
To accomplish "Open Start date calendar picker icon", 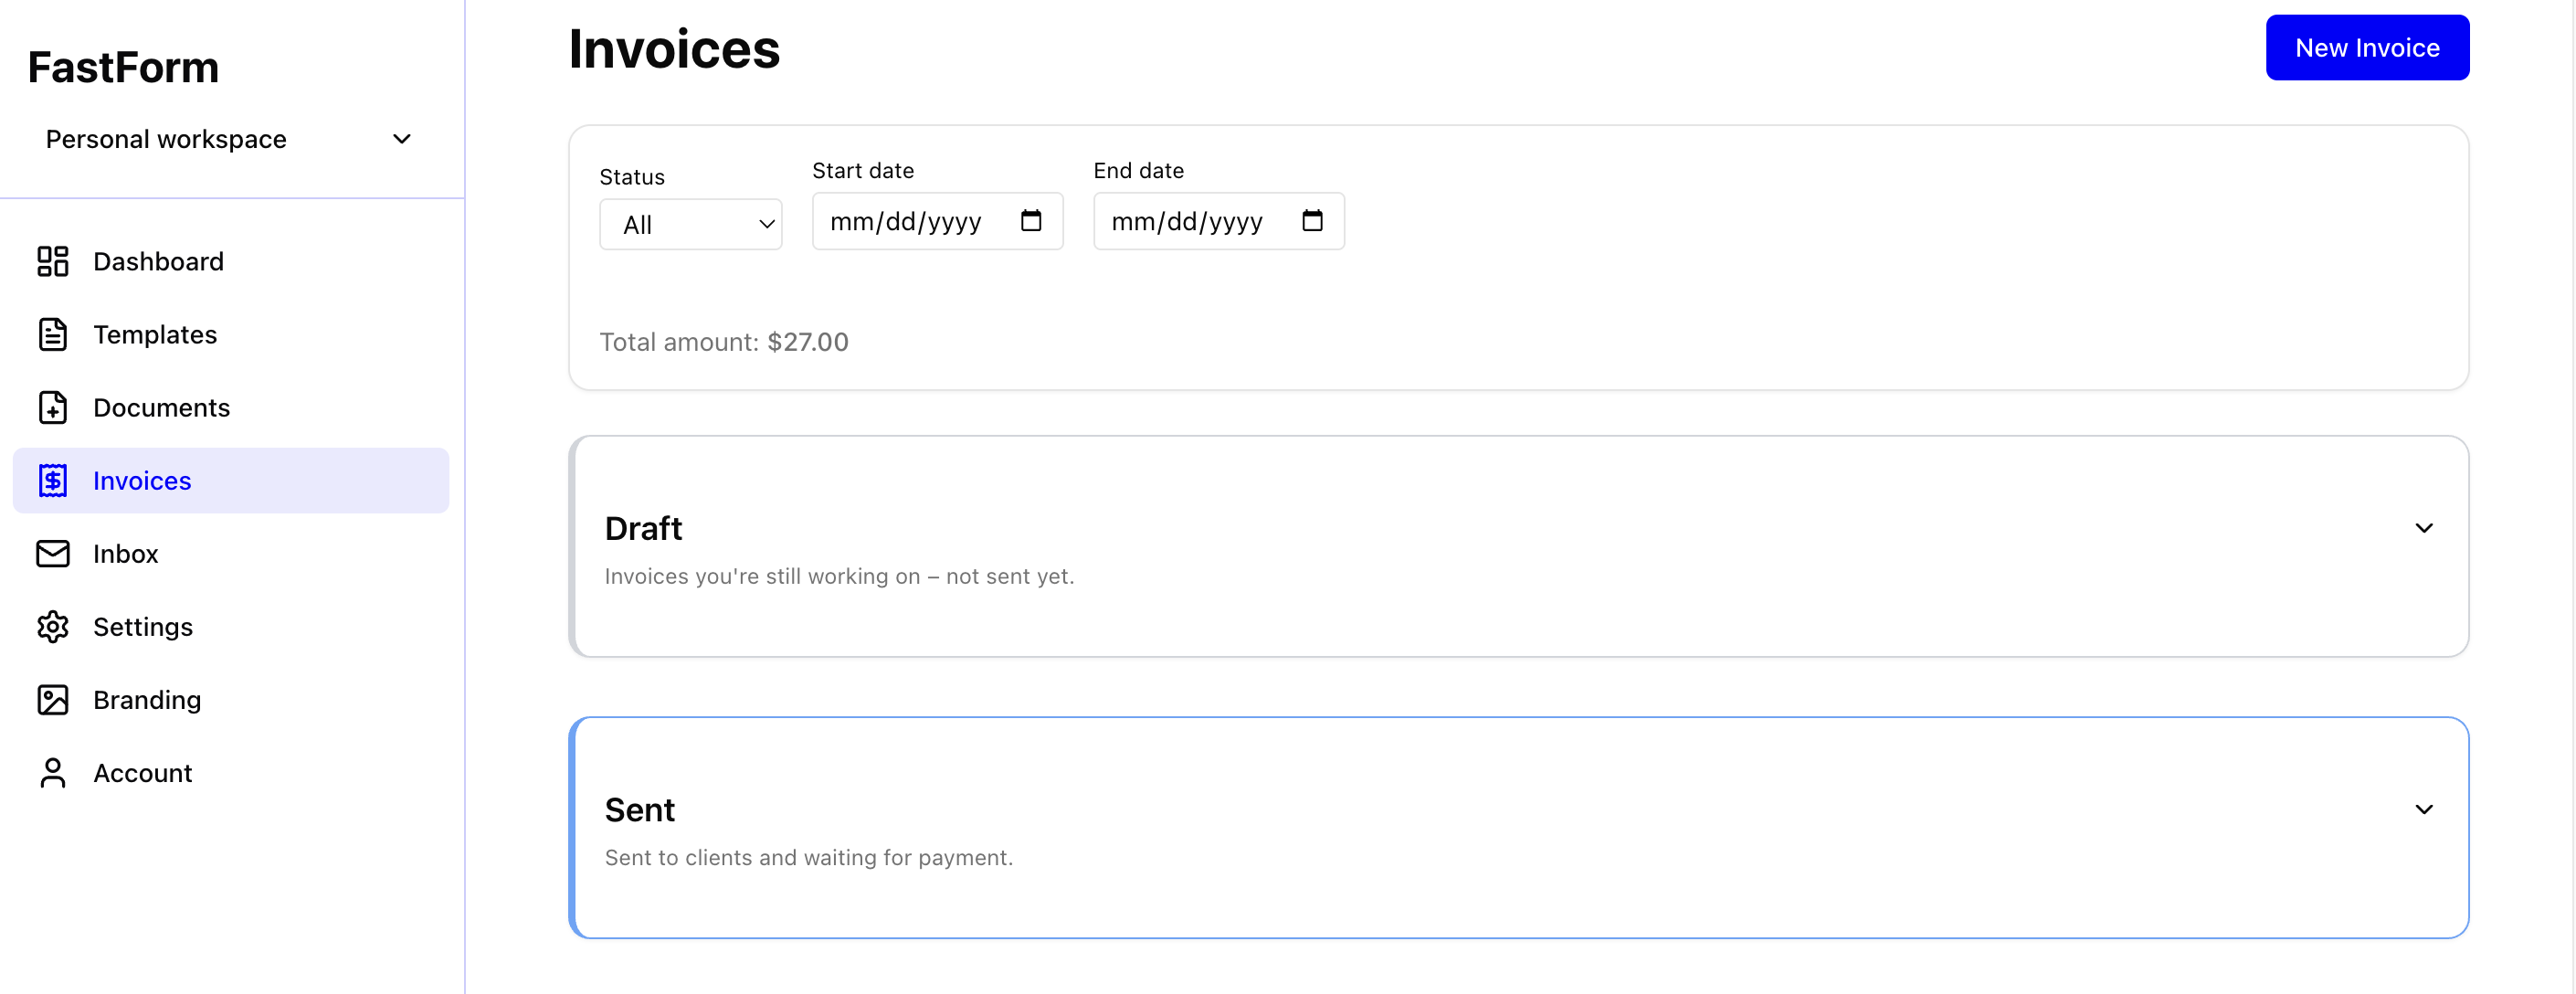I will tap(1030, 220).
